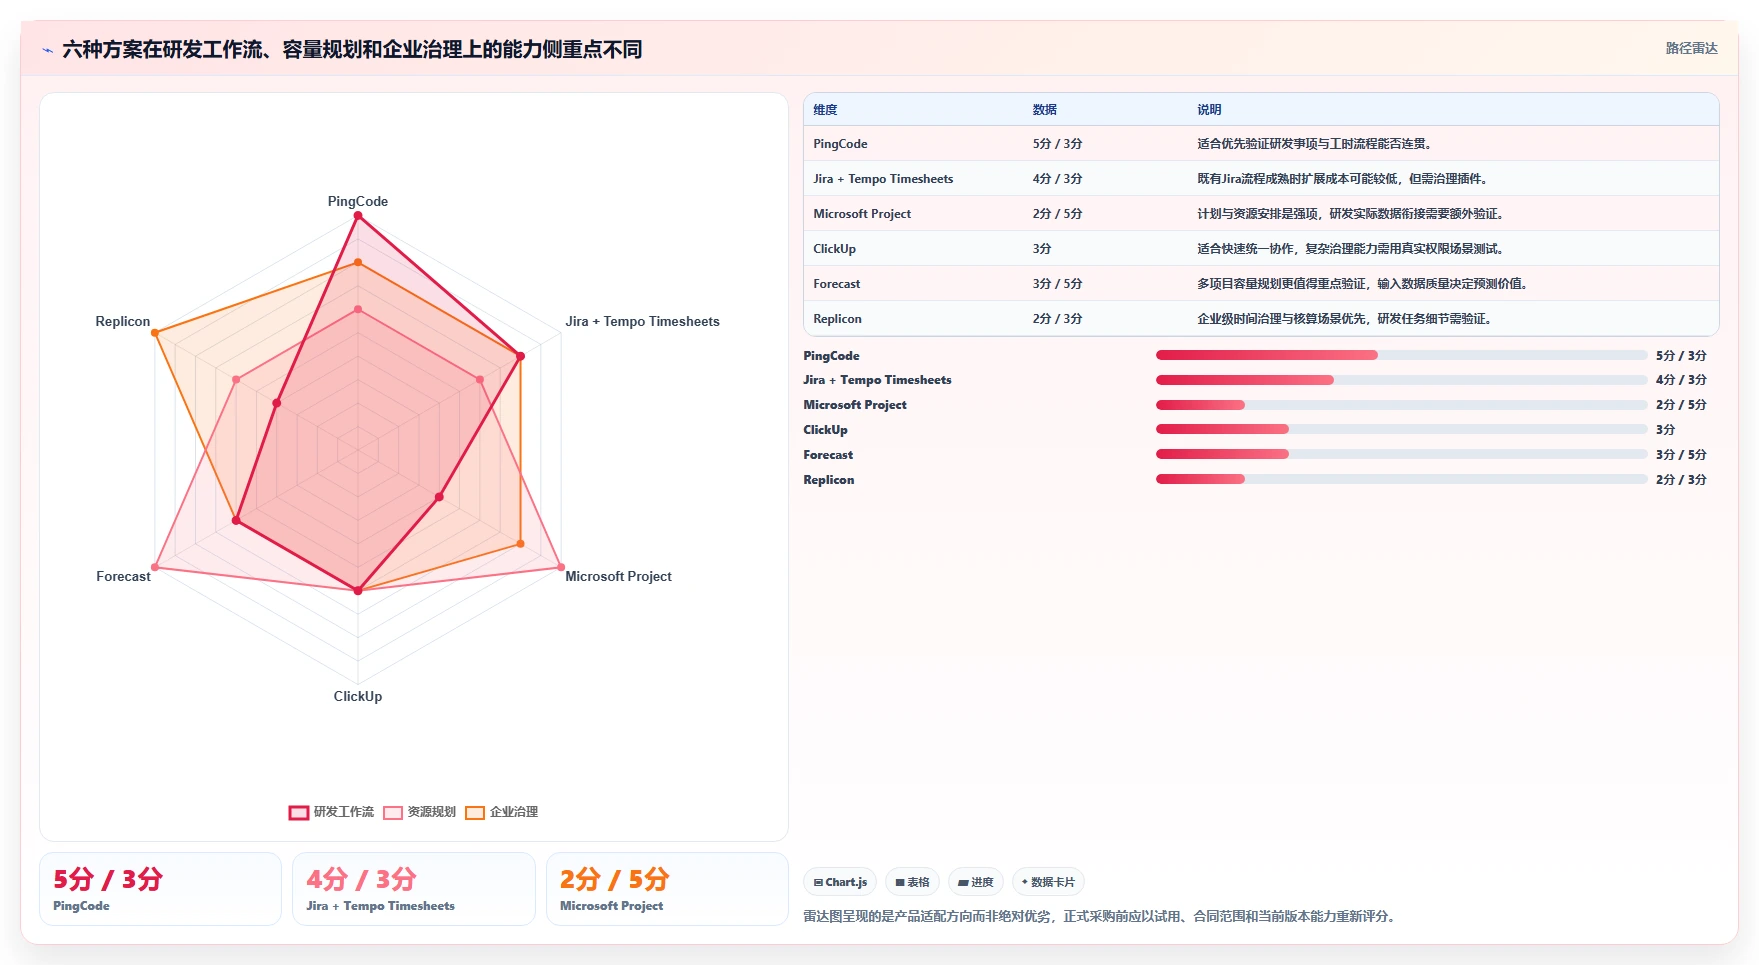Click the PingCode axis label on the radar
Image resolution: width=1759 pixels, height=965 pixels.
click(358, 201)
